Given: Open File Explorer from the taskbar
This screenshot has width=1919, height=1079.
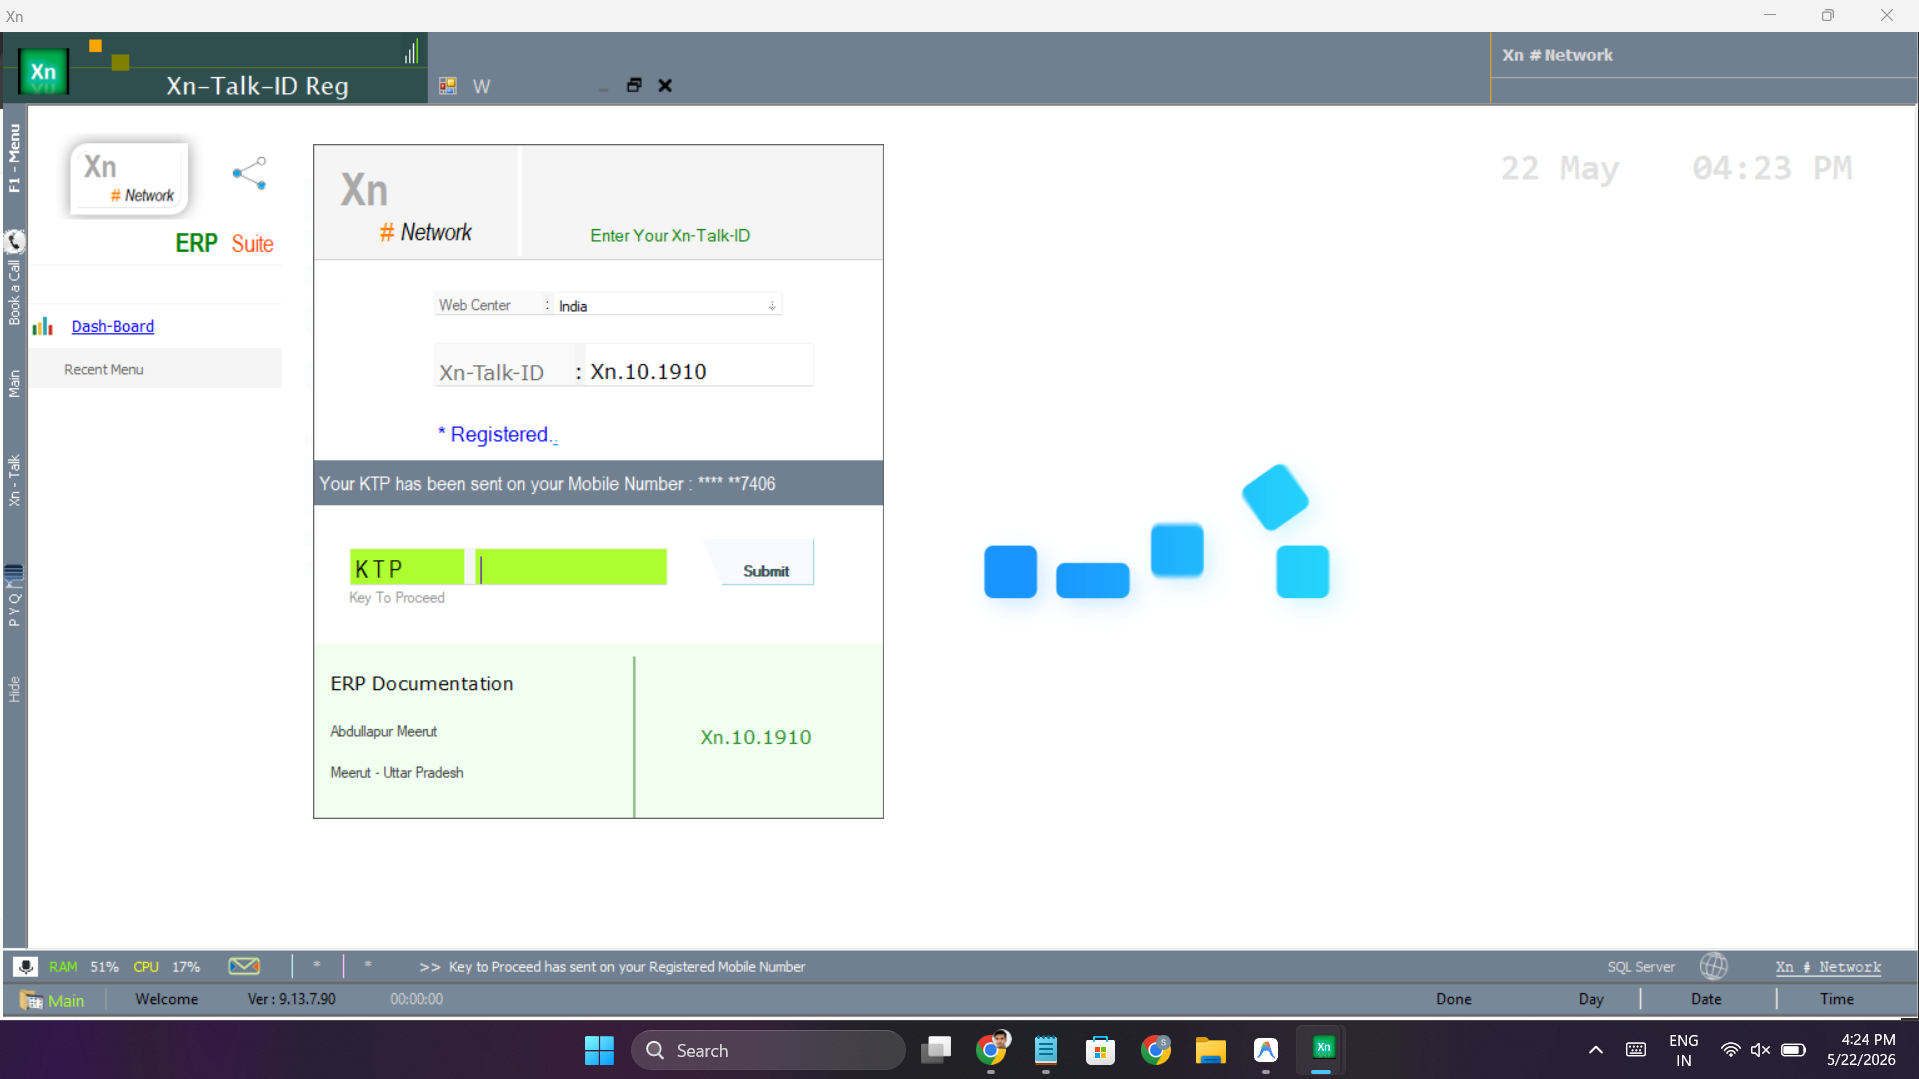Looking at the screenshot, I should point(1210,1050).
